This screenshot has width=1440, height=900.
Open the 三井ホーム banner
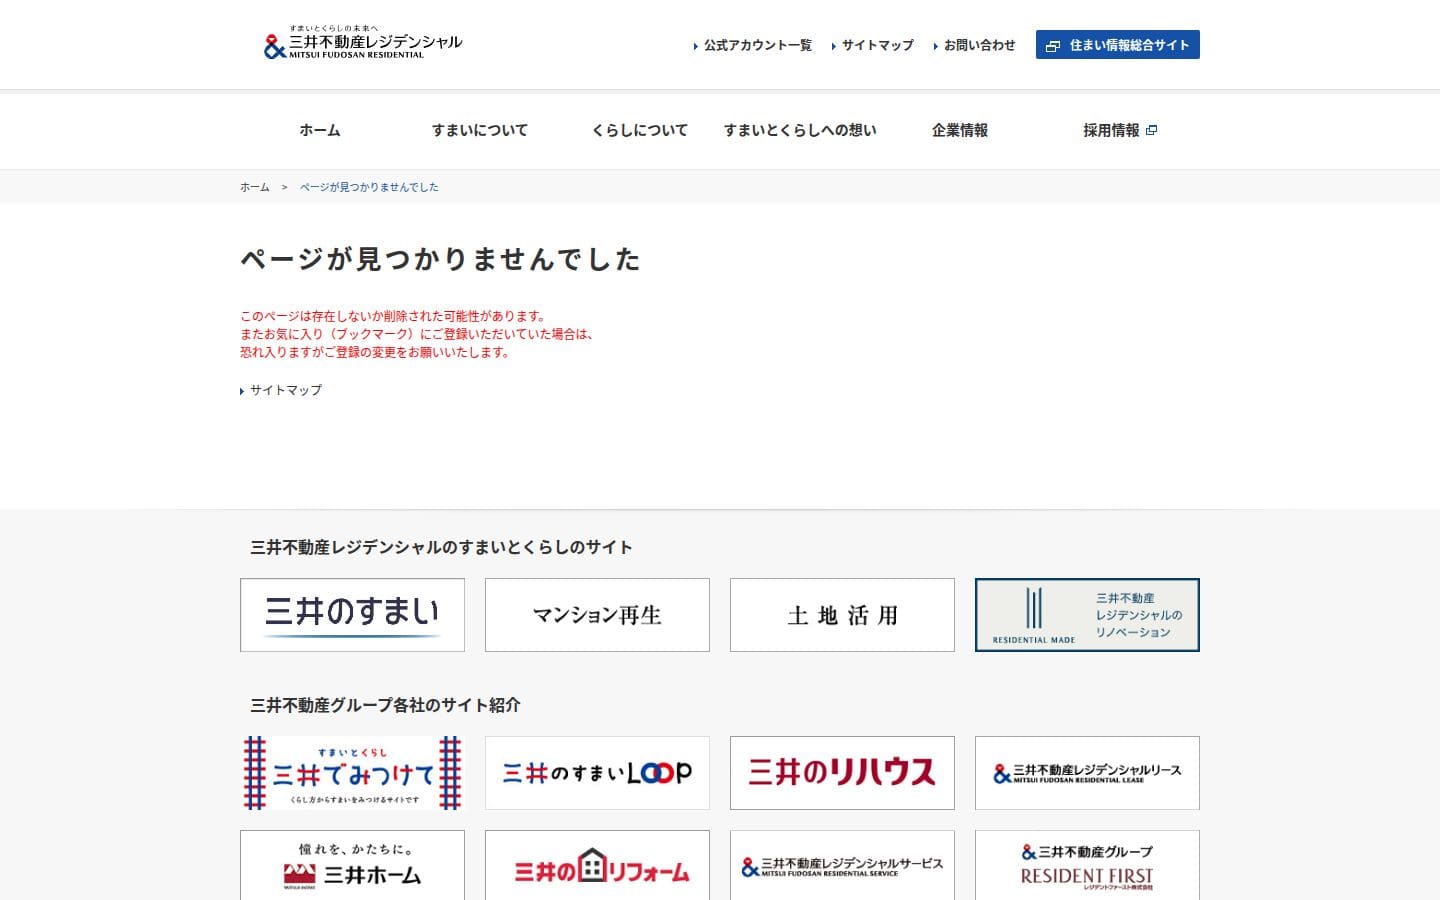point(352,865)
